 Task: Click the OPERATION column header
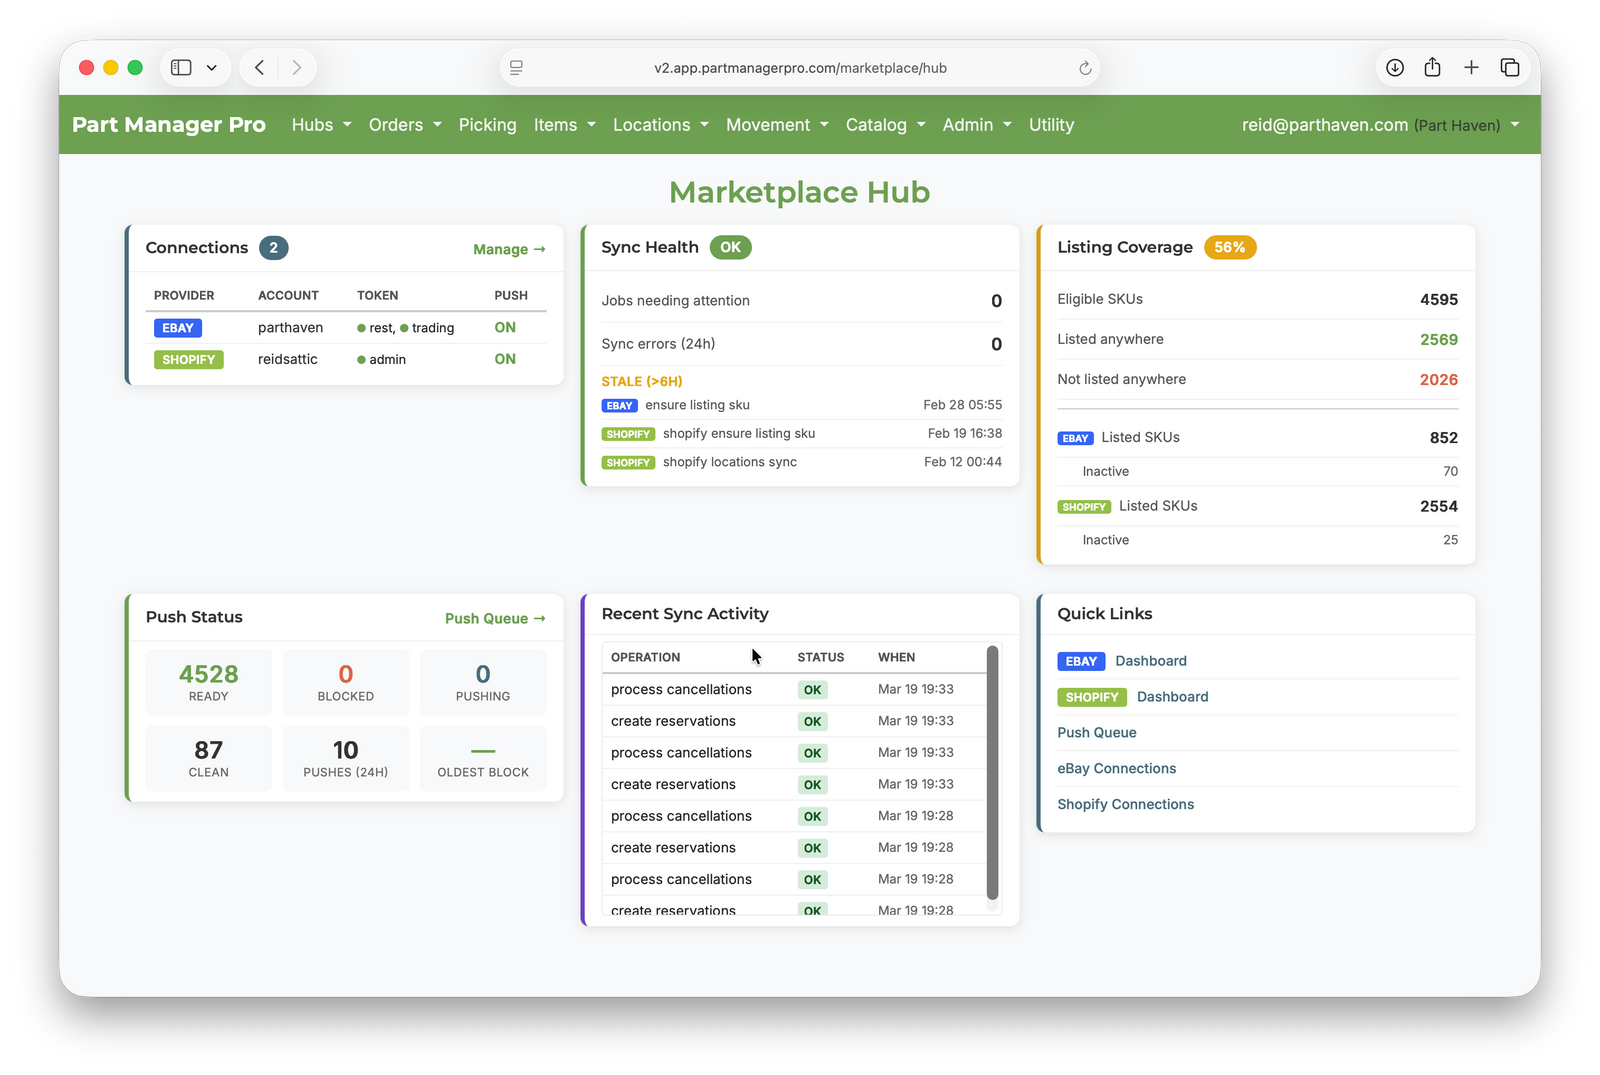(645, 657)
